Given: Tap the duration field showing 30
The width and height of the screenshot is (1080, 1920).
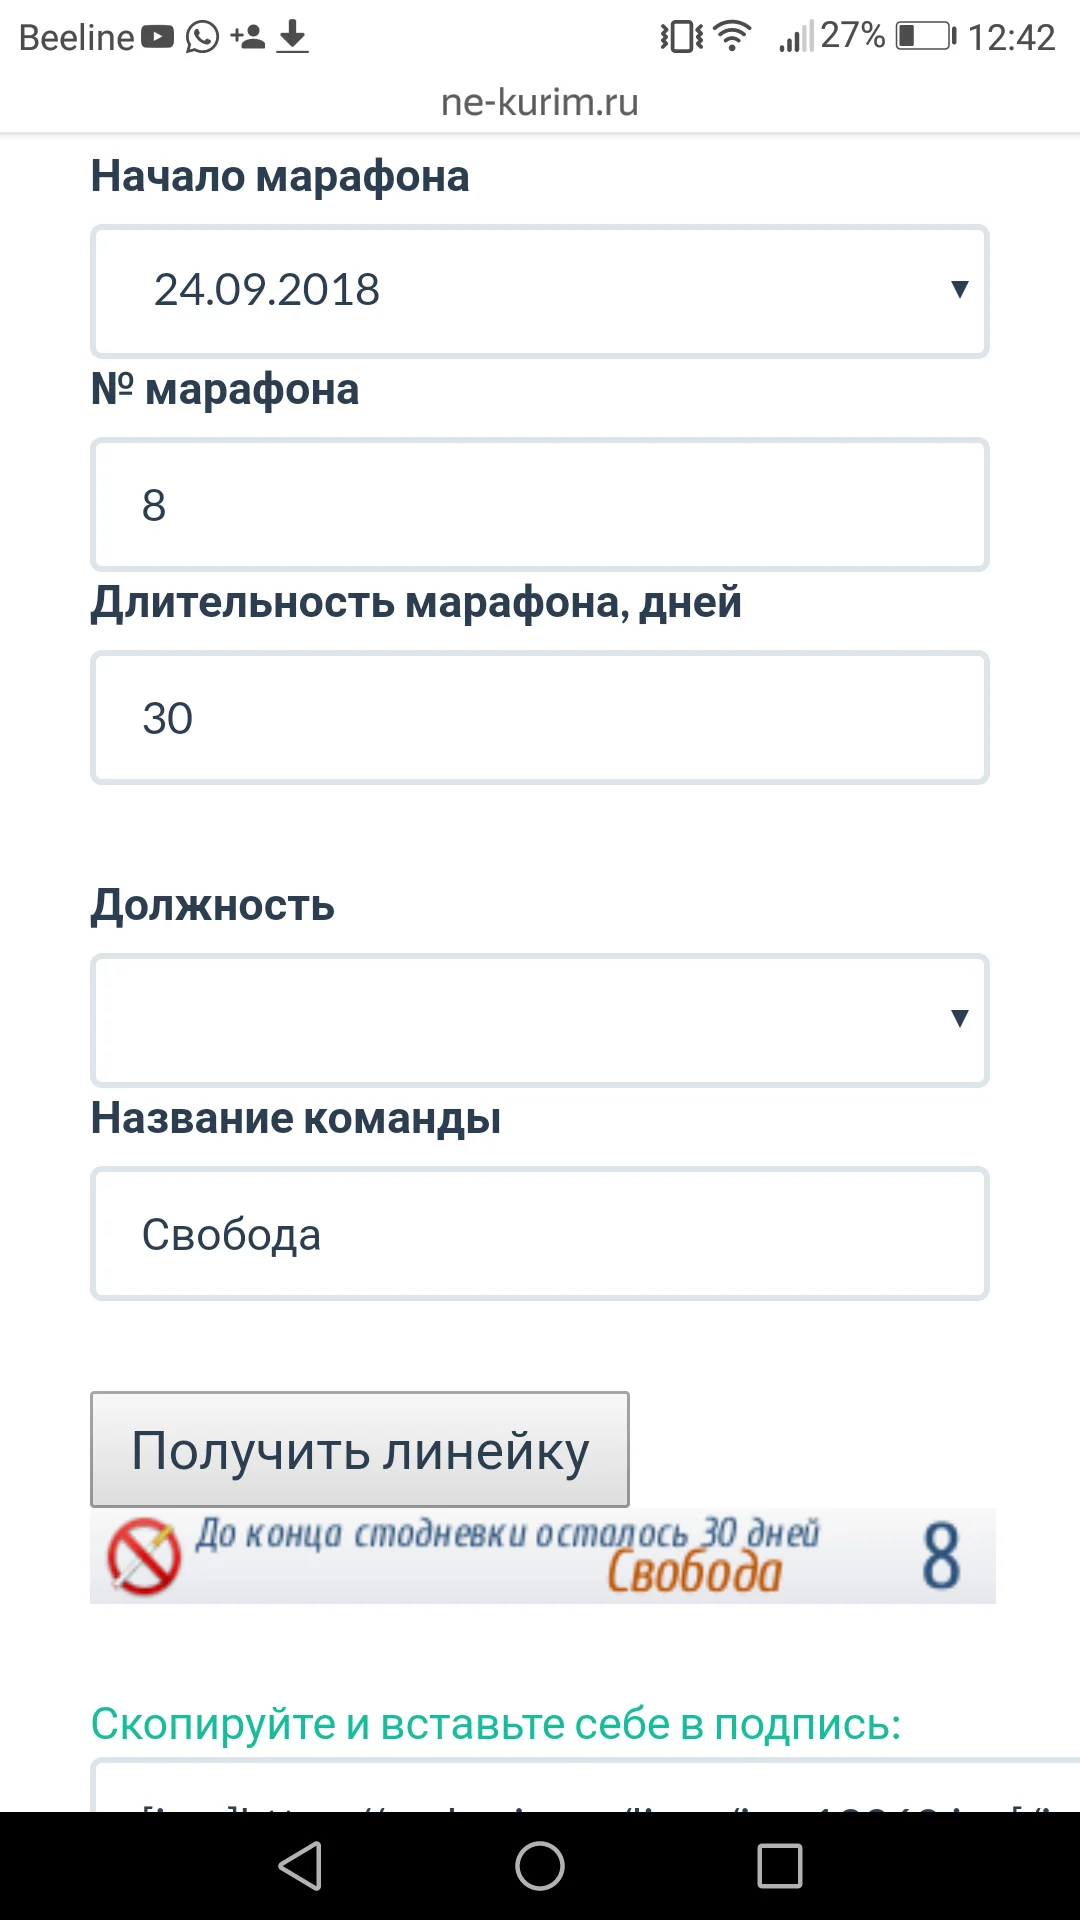Looking at the screenshot, I should (x=540, y=717).
